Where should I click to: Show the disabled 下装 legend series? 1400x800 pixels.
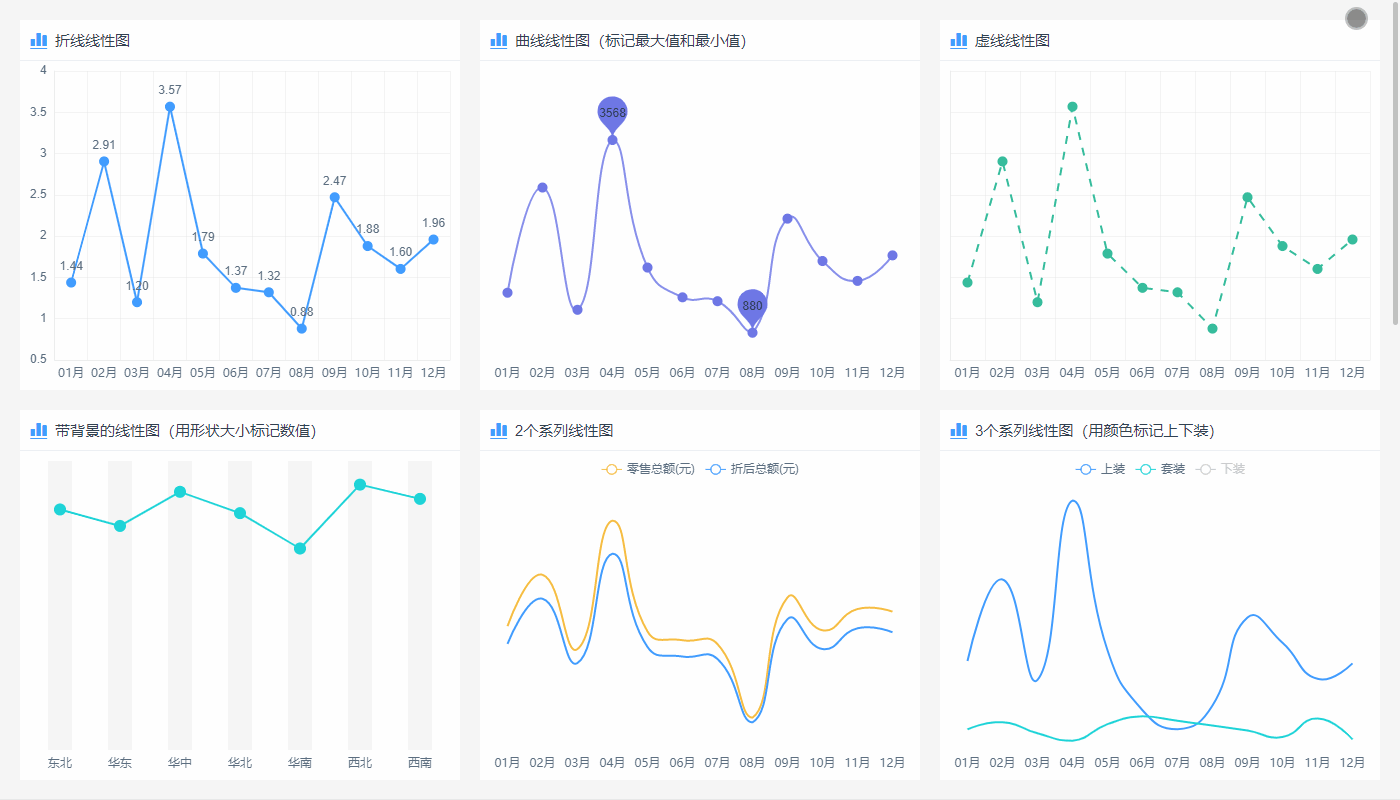(x=1221, y=469)
